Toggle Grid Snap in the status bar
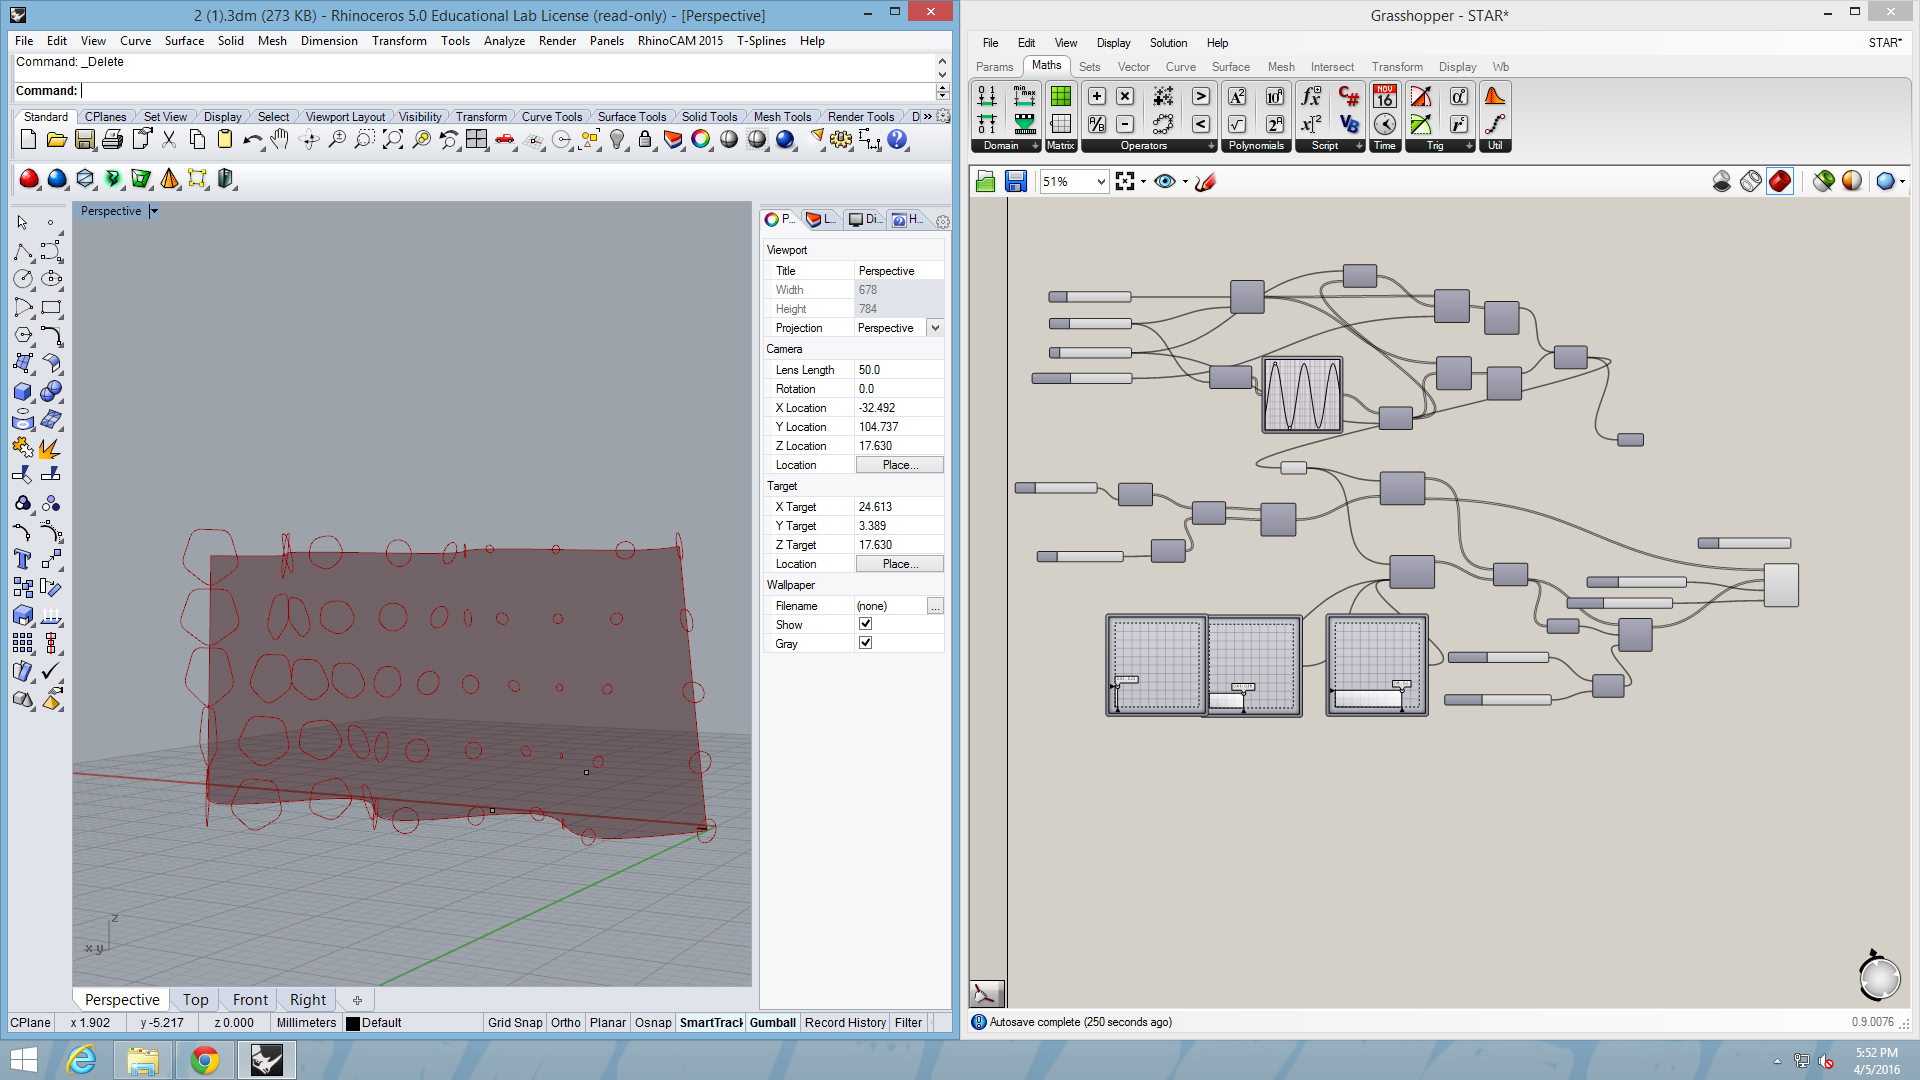This screenshot has width=1920, height=1080. point(515,1022)
